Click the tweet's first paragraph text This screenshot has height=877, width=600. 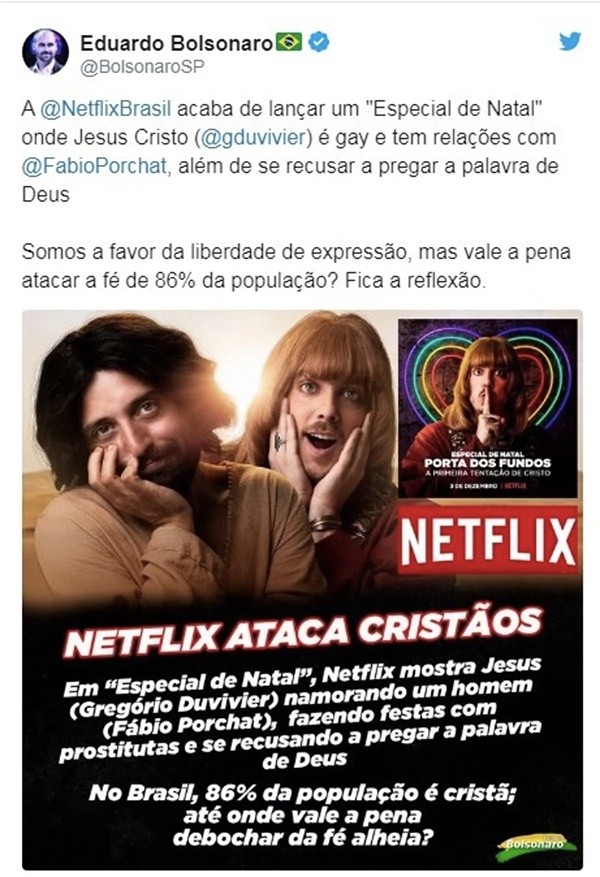pos(290,152)
